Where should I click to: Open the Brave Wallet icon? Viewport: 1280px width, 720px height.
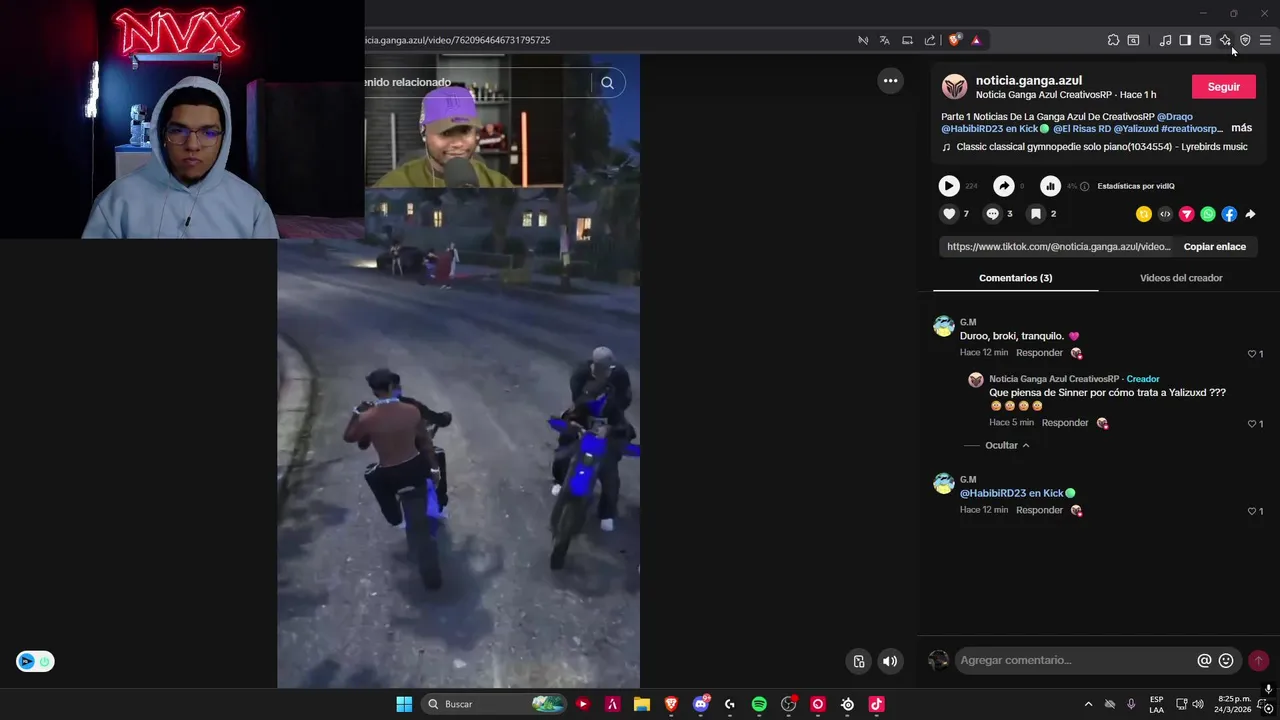click(x=1205, y=40)
